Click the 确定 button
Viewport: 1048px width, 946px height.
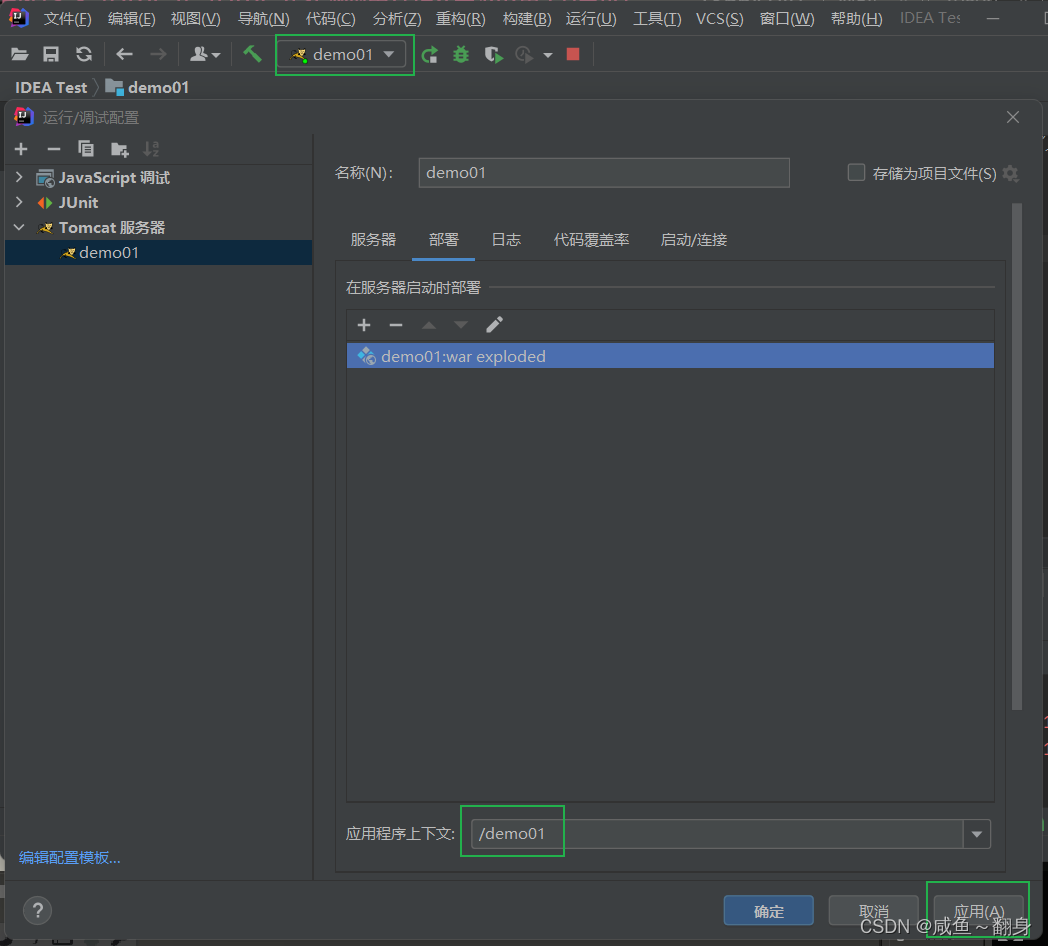(x=769, y=911)
